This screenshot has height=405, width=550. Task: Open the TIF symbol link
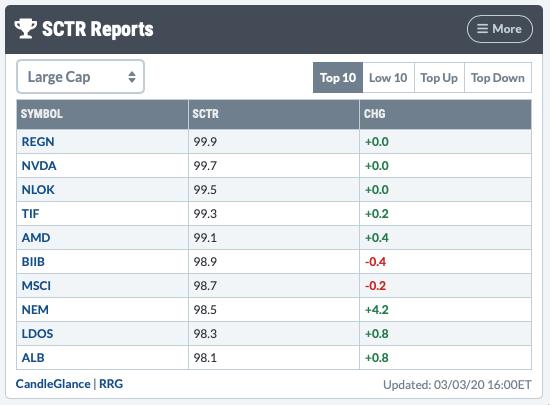coord(31,214)
